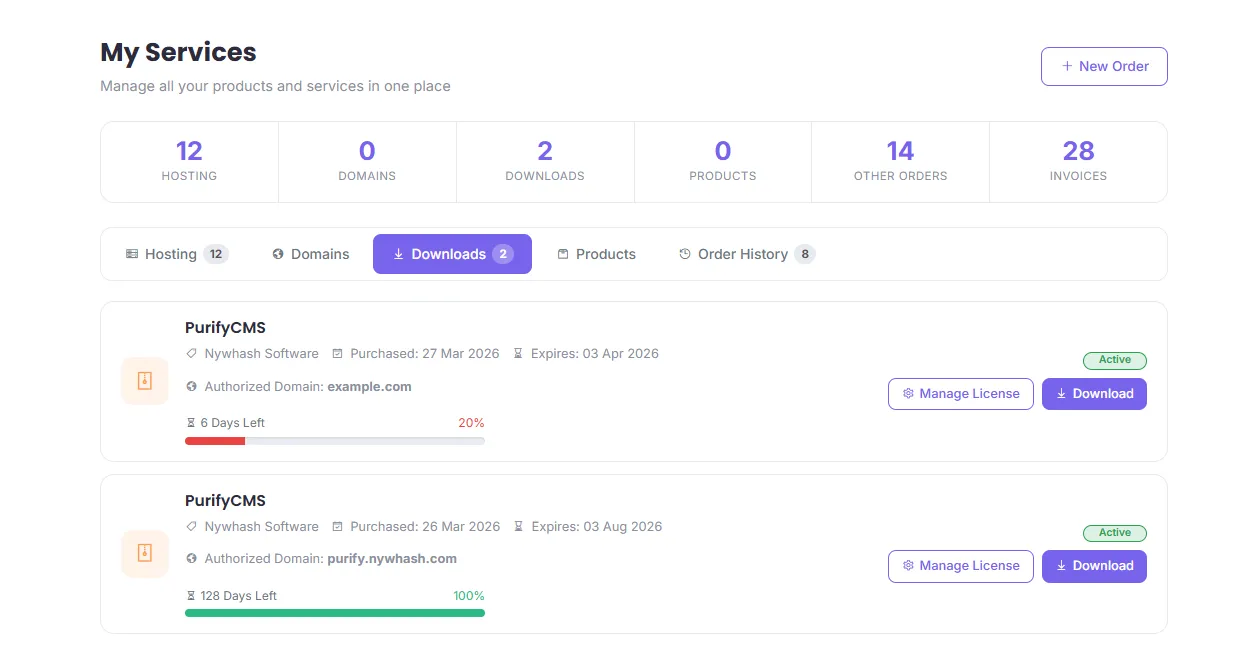Switch to the Hosting tab
This screenshot has height=671, width=1257.
[177, 254]
